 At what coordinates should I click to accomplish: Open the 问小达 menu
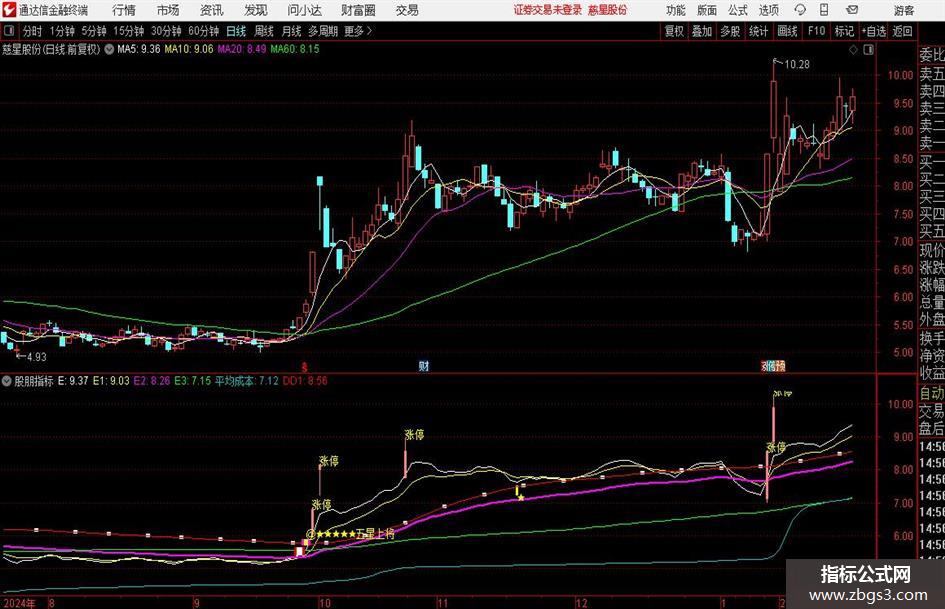(304, 10)
